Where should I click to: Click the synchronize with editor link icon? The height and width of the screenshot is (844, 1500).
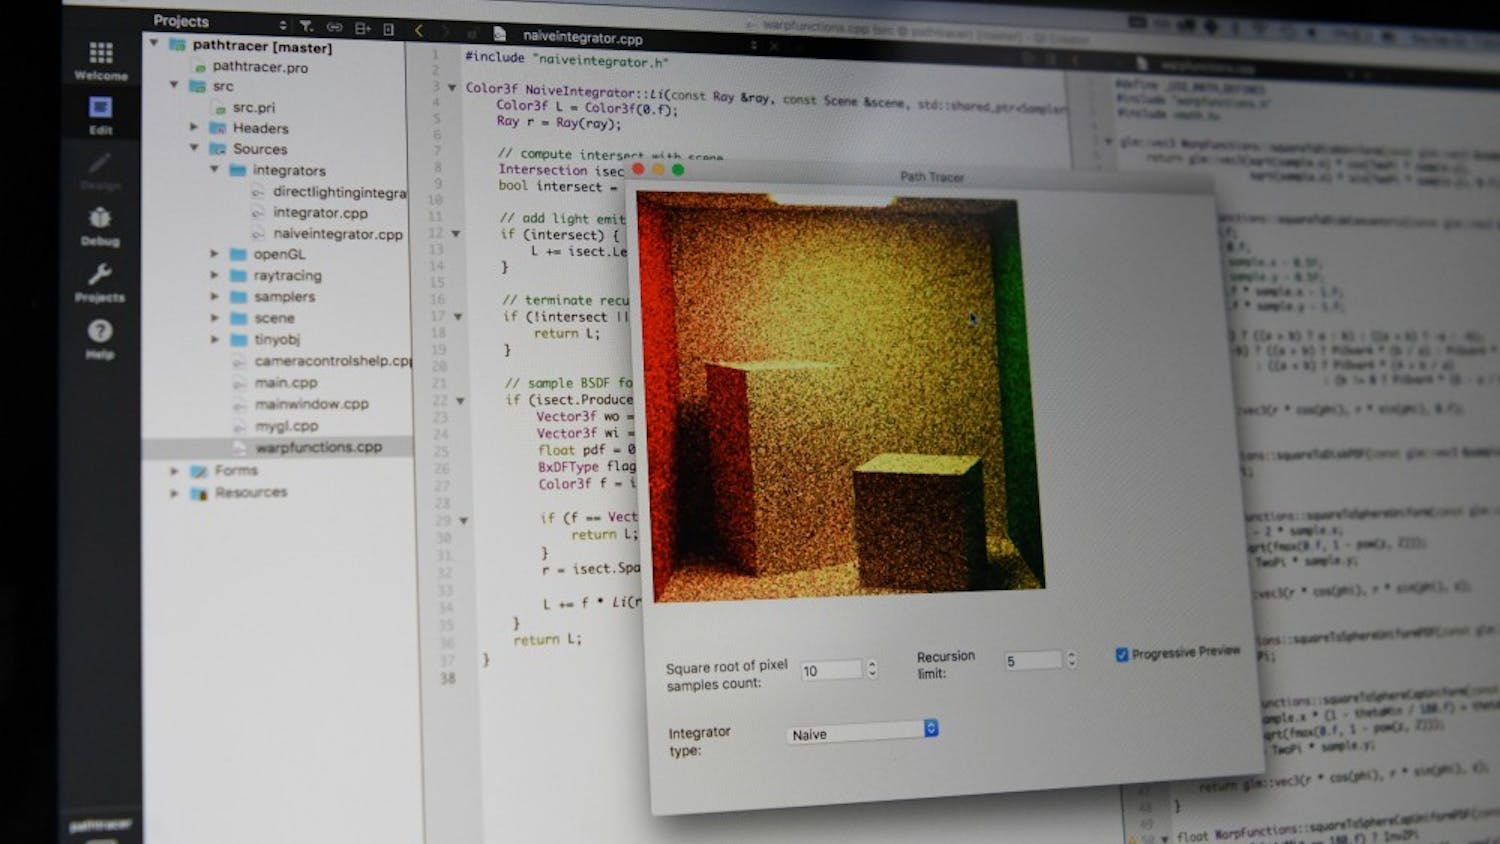click(x=334, y=27)
